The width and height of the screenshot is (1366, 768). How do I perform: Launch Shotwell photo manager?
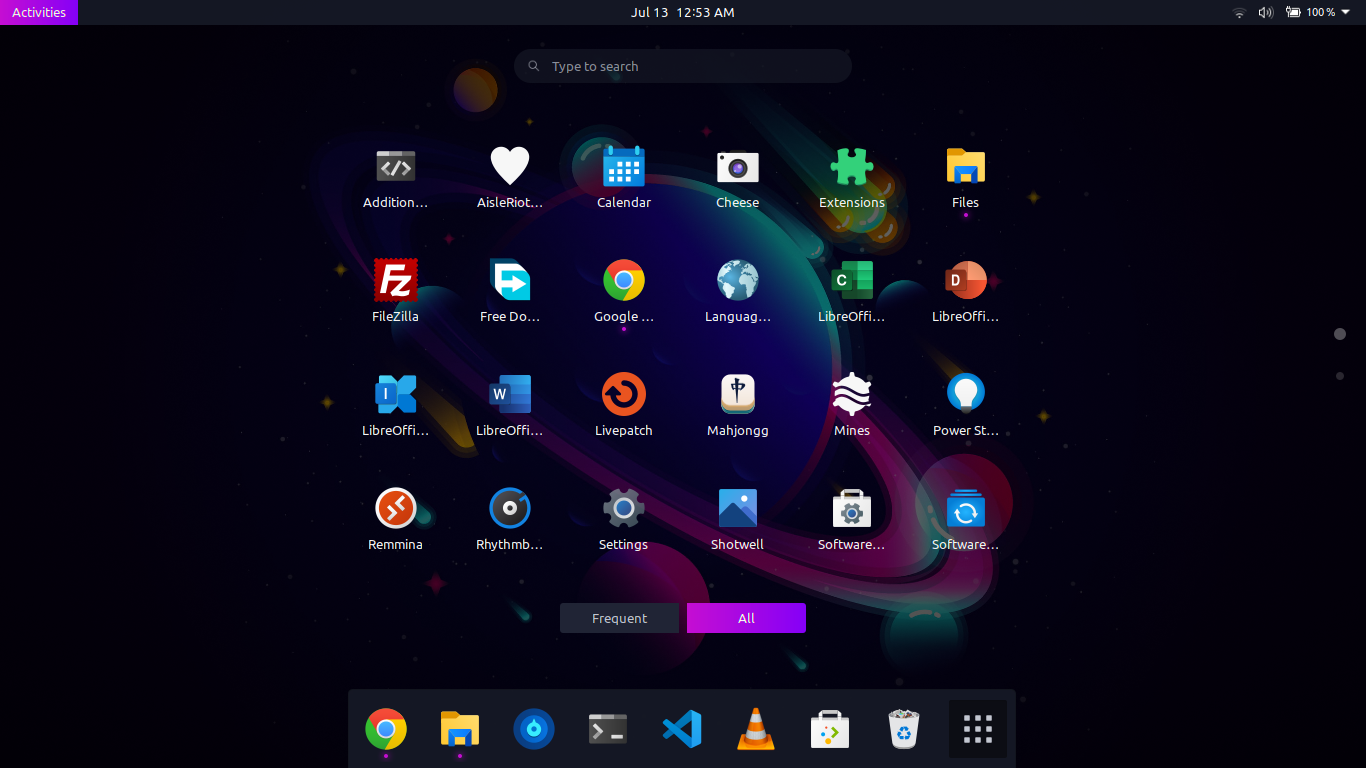click(737, 508)
